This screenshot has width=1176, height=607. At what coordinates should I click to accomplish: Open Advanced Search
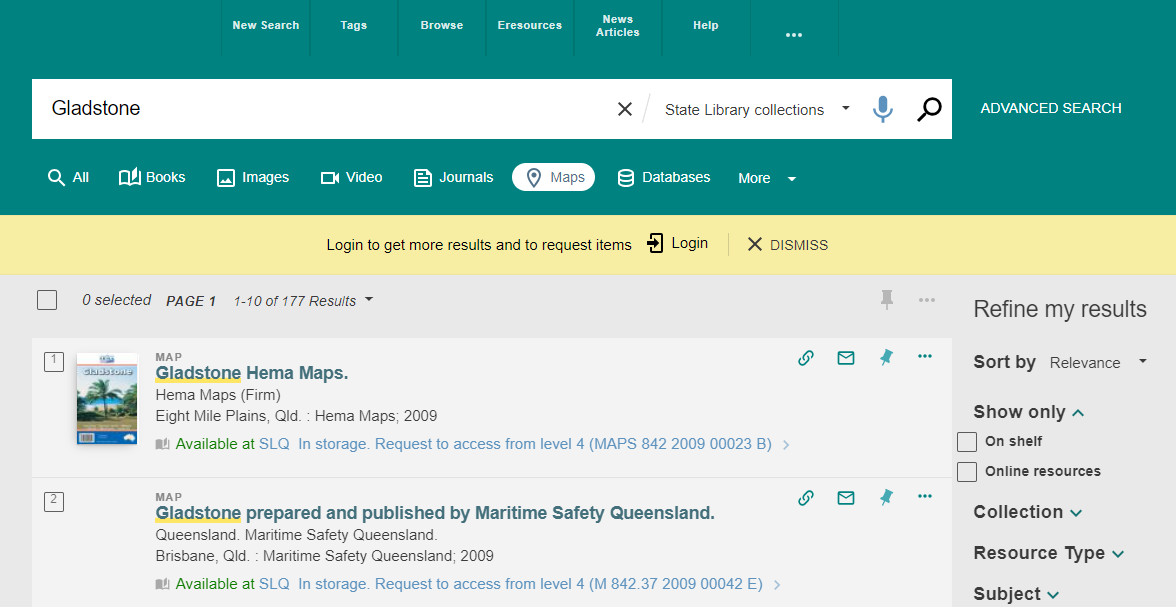[1051, 108]
